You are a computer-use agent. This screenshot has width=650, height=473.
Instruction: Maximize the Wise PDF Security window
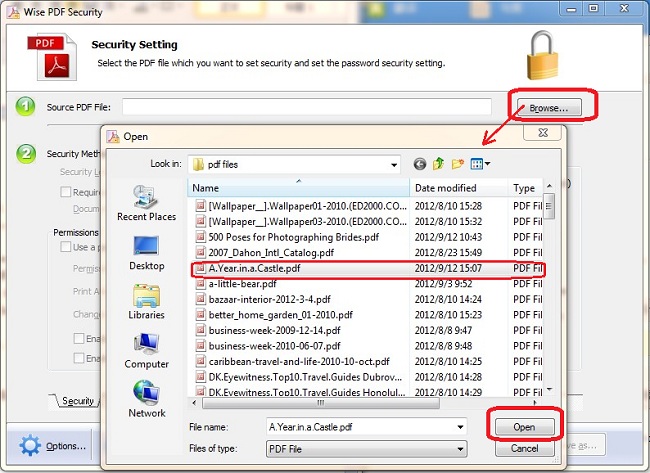[x=594, y=8]
